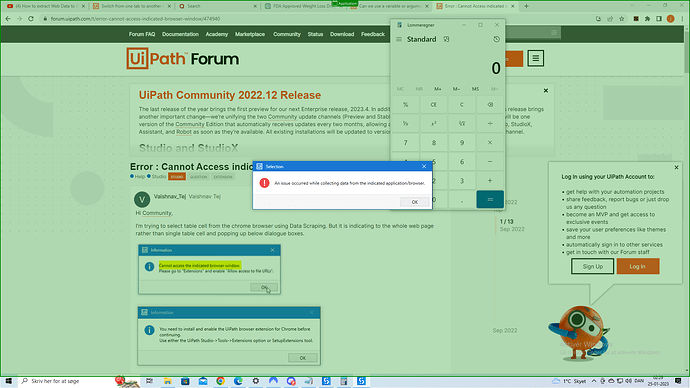
Task: Open Calculator history panel
Action: click(496, 39)
